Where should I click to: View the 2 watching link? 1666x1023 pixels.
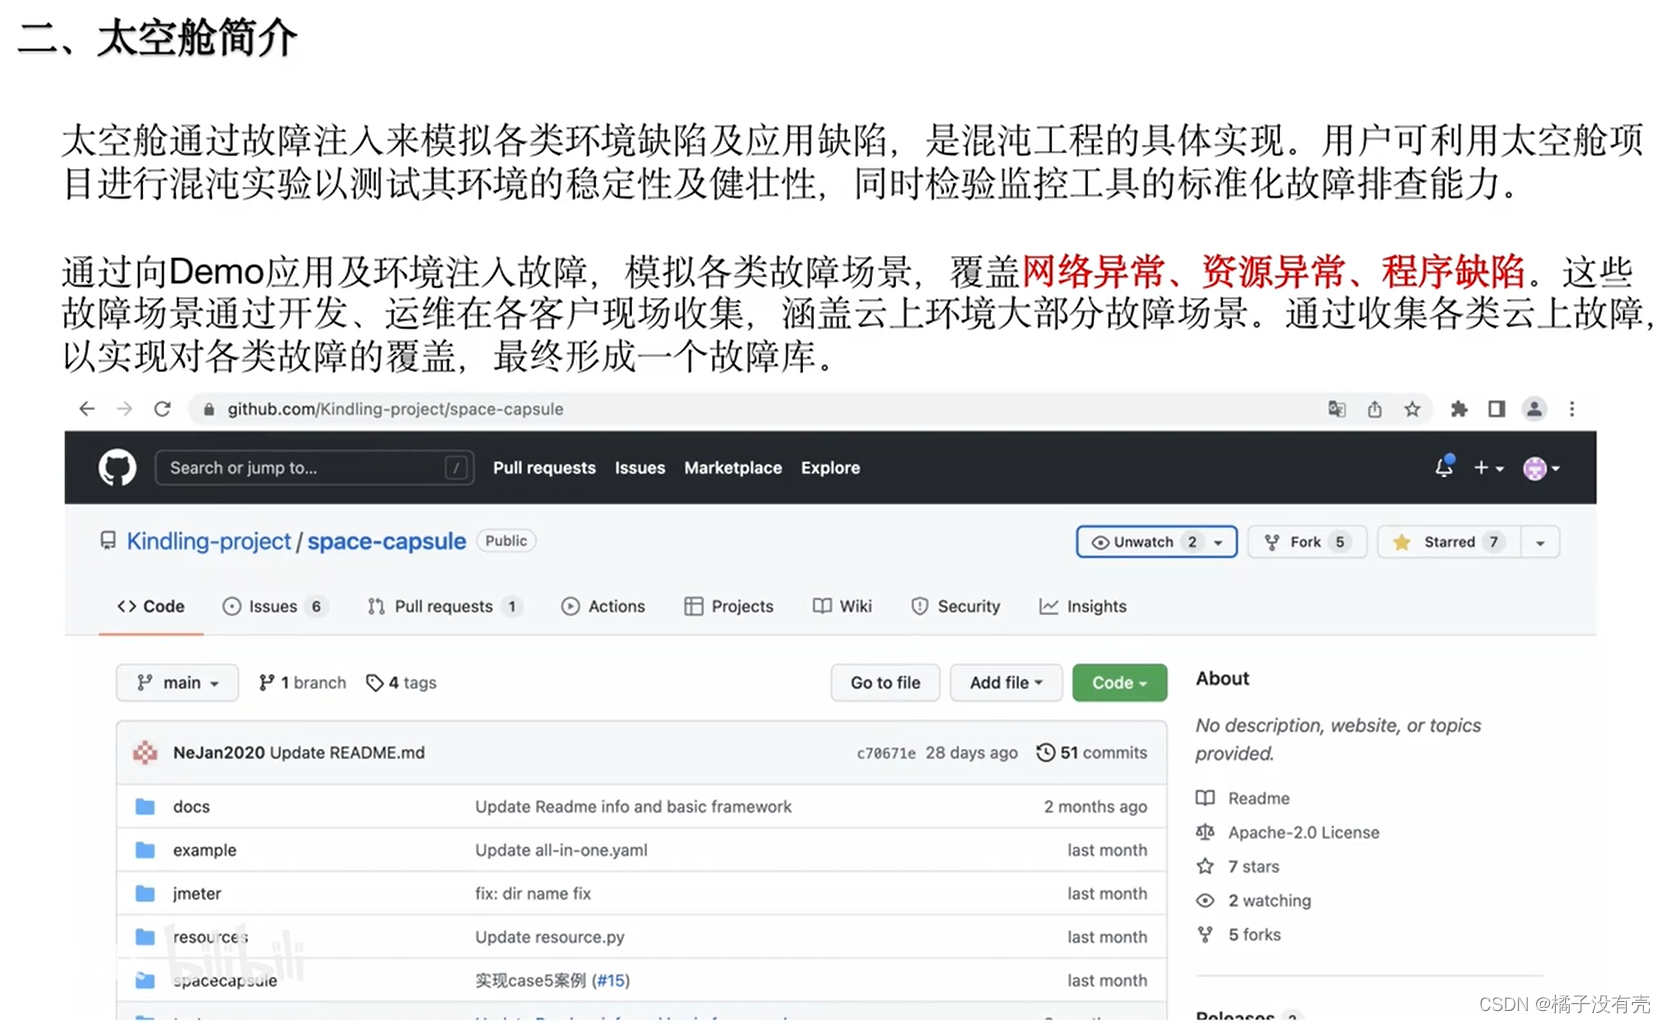[1254, 900]
